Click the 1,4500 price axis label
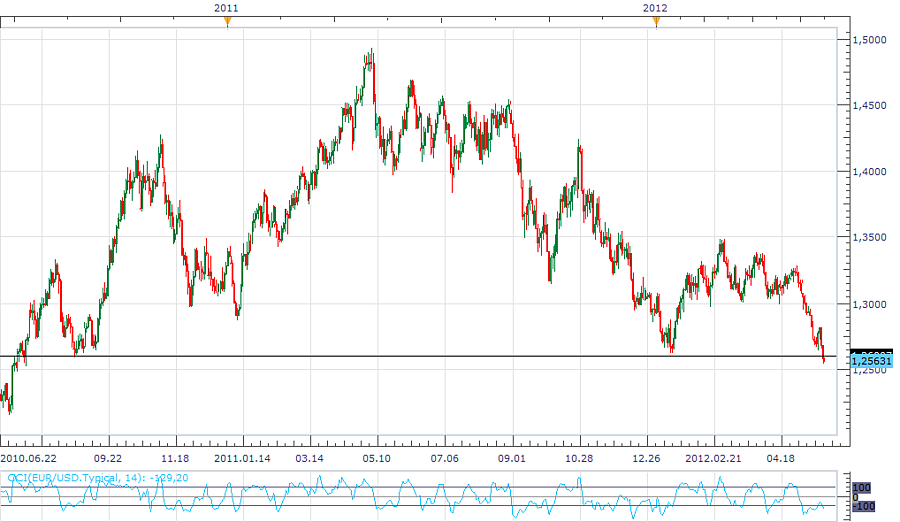Image resolution: width=900 pixels, height=522 pixels. click(x=867, y=106)
